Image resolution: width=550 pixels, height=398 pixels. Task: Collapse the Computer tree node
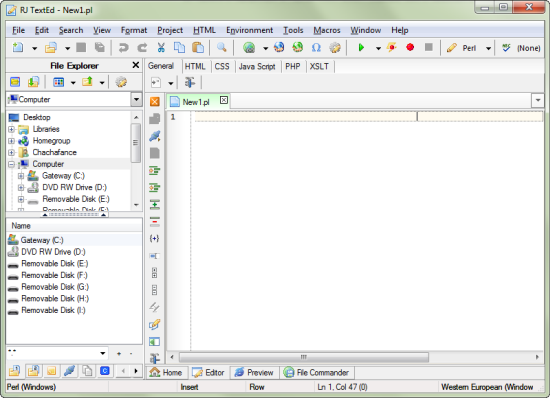11,164
